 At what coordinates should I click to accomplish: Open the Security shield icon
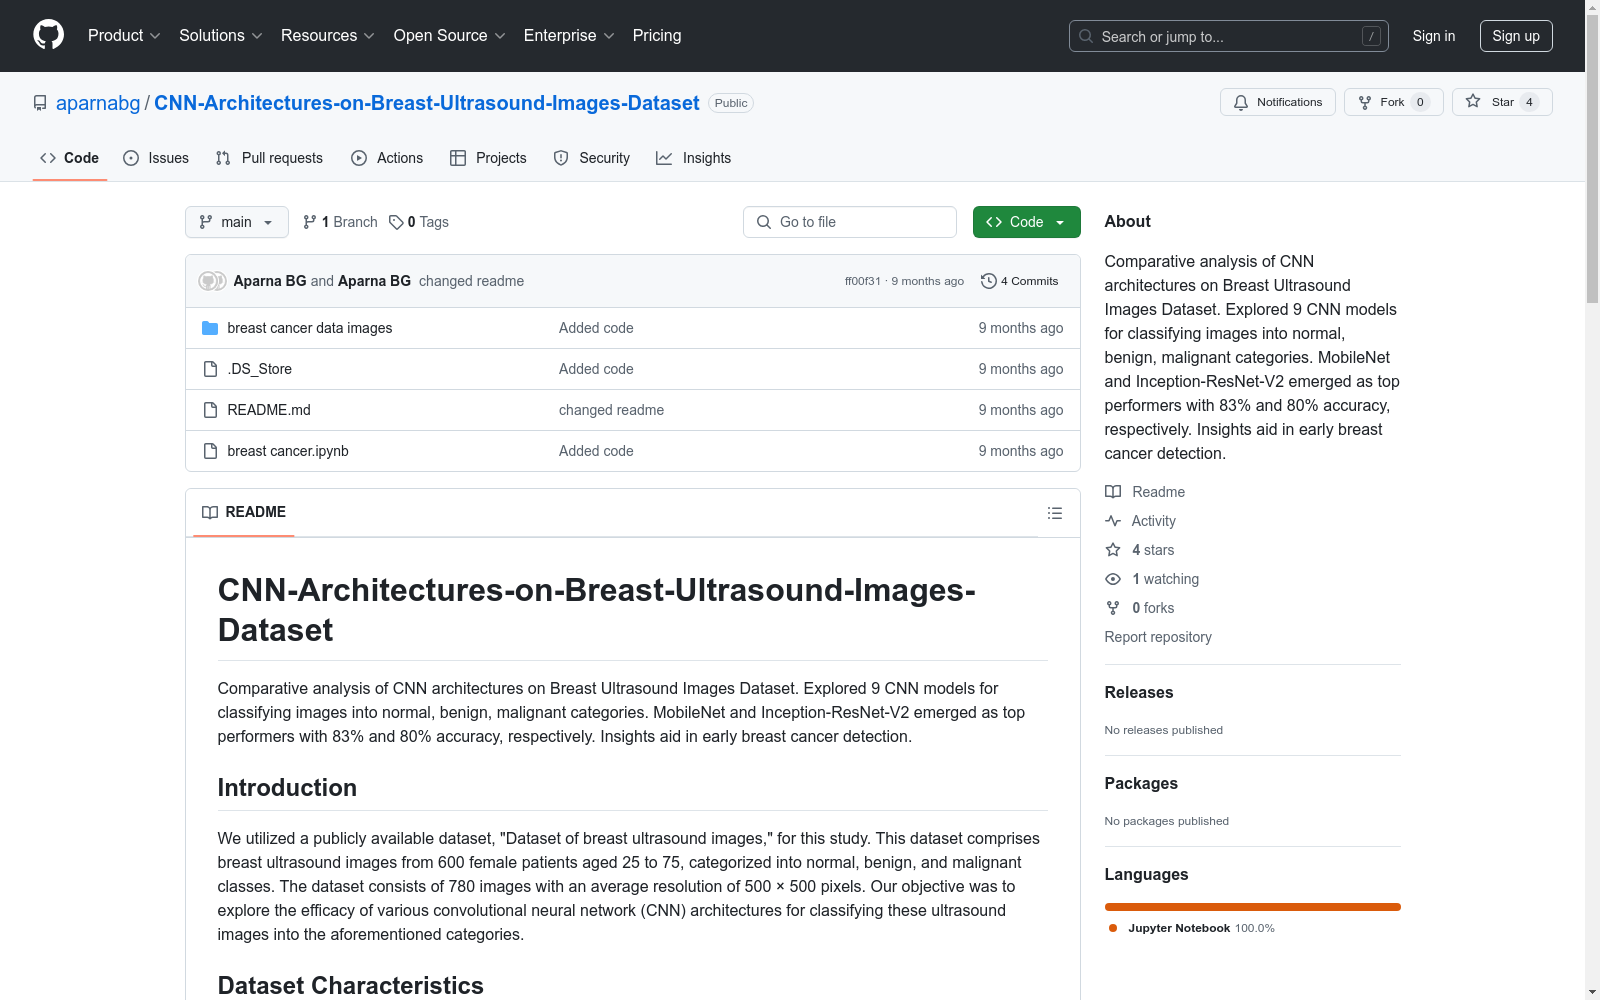pos(560,158)
